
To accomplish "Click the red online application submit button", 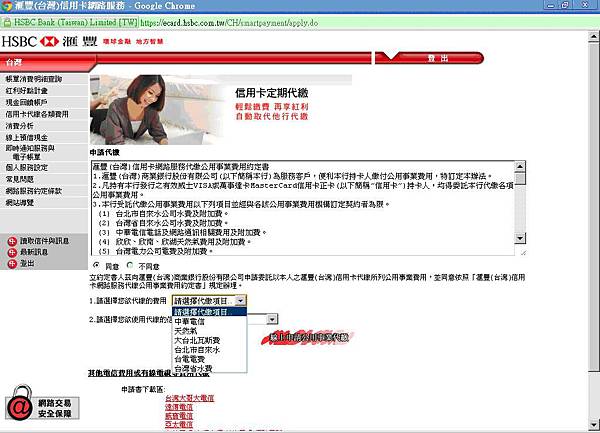I will click(x=307, y=338).
